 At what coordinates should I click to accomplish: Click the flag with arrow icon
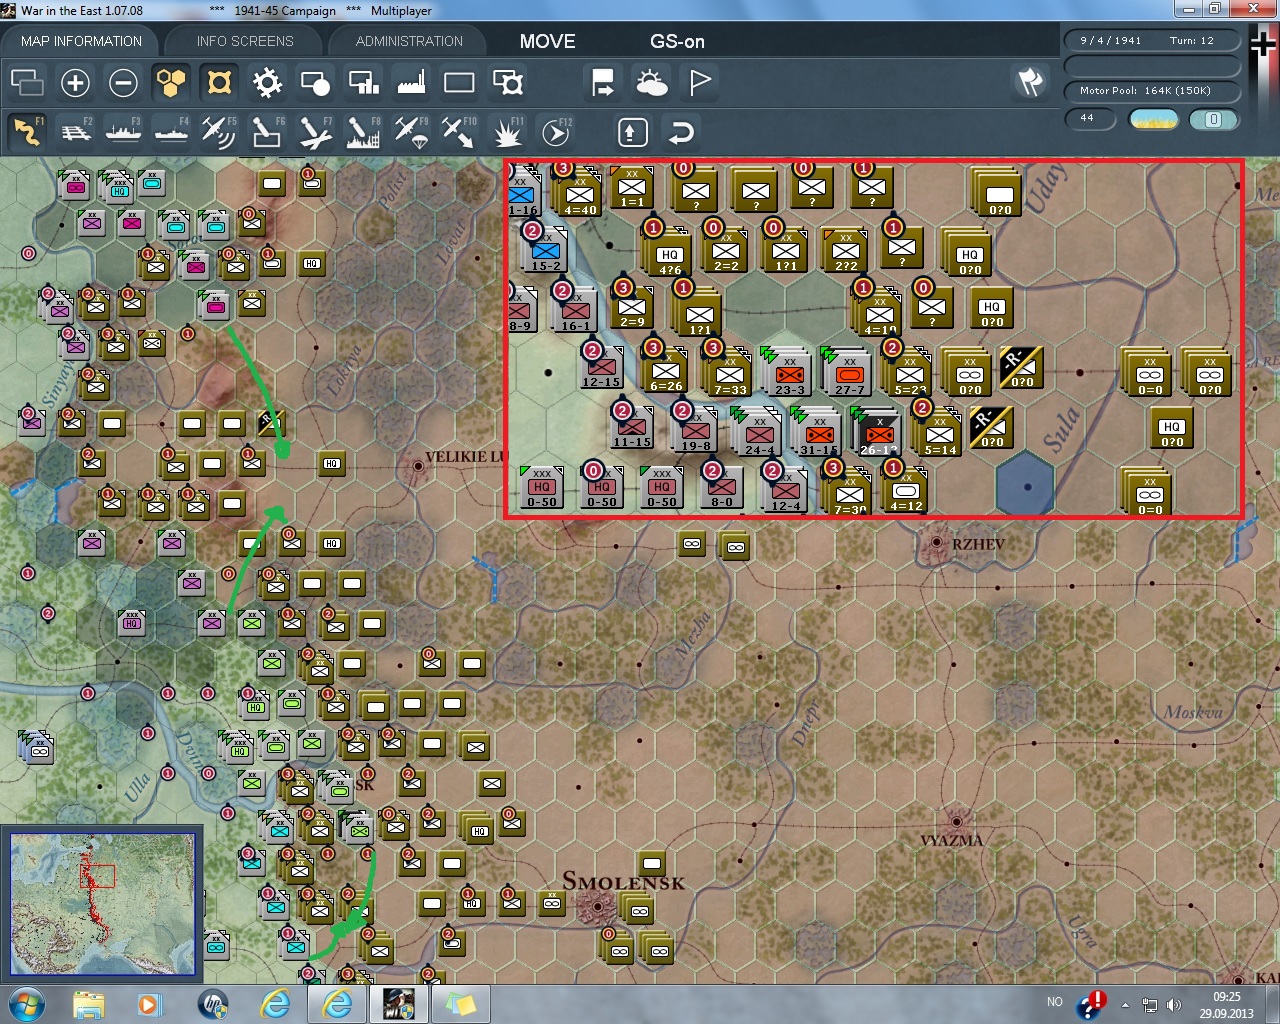coord(603,83)
